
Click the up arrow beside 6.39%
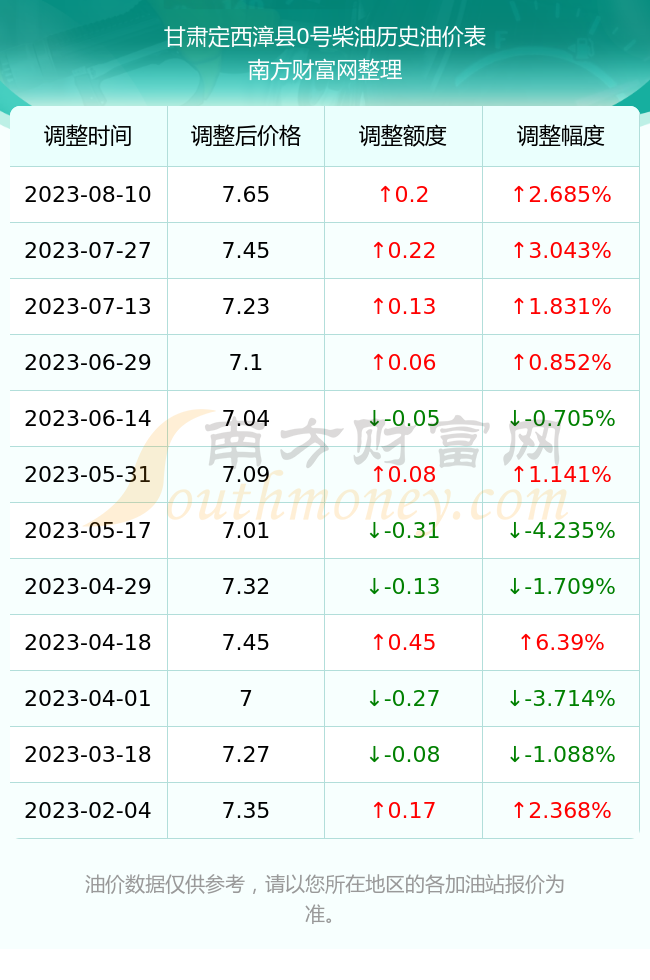point(526,642)
